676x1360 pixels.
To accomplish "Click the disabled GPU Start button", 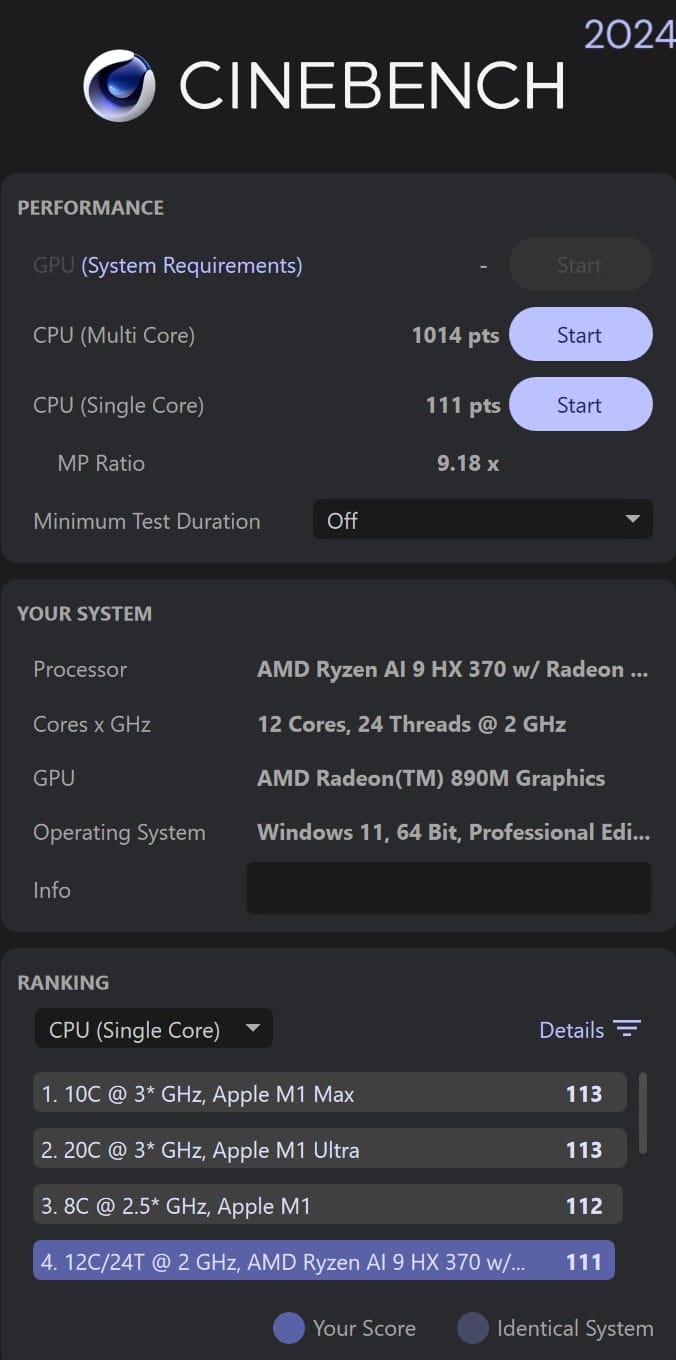I will [x=580, y=264].
